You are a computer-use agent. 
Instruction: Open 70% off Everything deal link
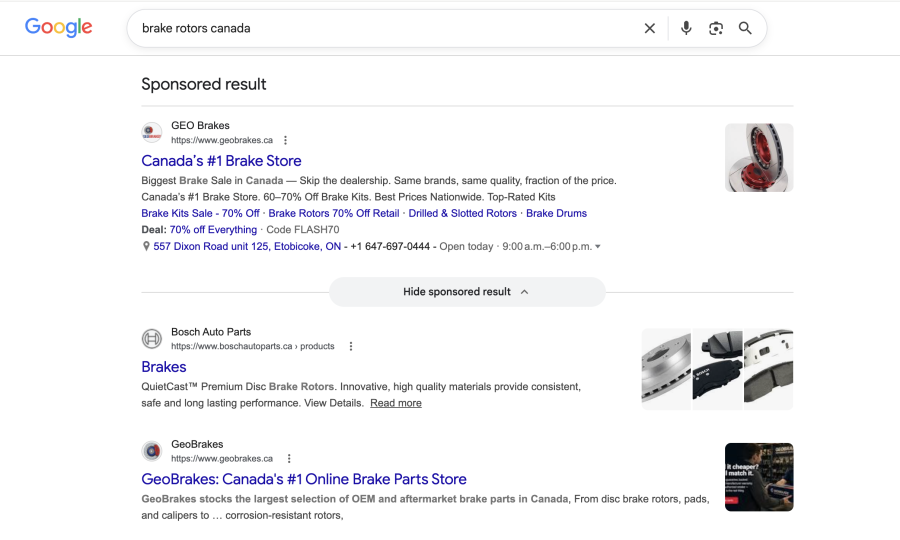[x=213, y=230]
